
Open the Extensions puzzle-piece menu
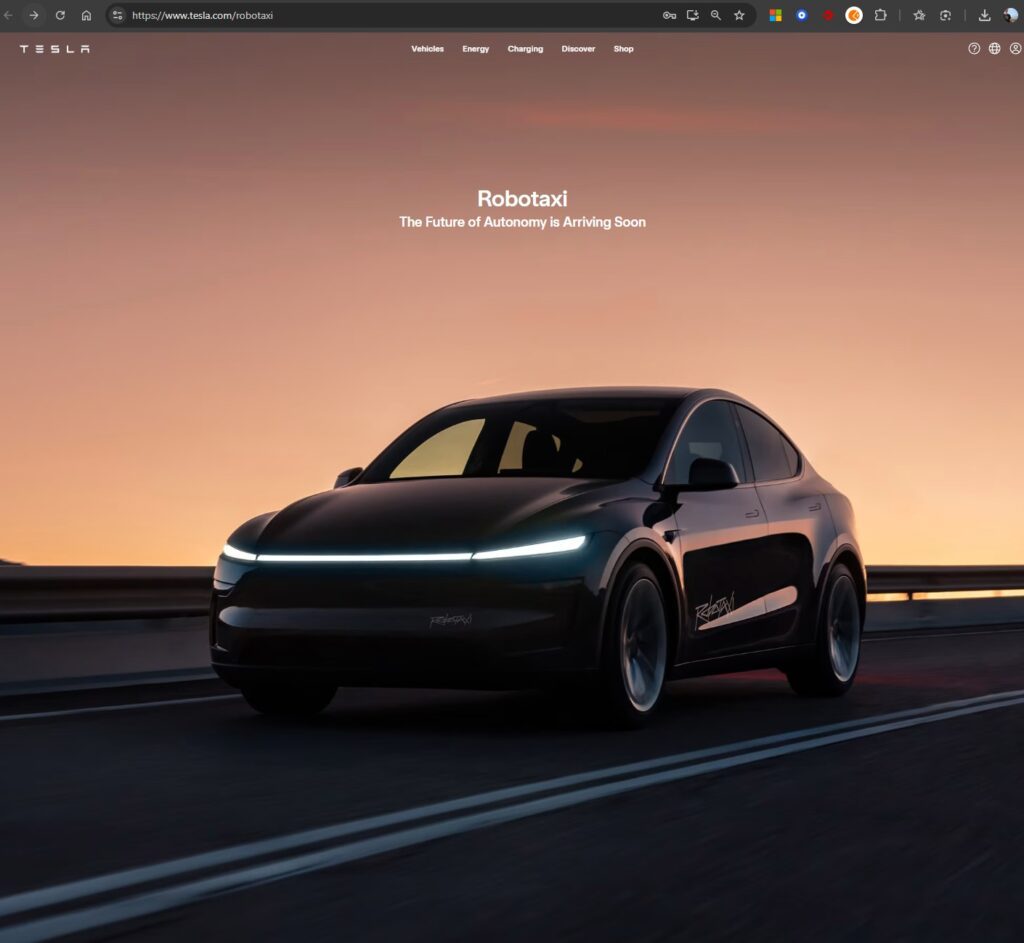(880, 15)
